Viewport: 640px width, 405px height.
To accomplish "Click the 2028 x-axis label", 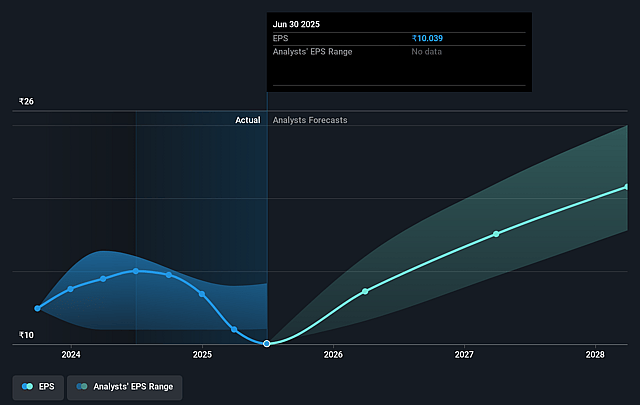I will tap(595, 355).
